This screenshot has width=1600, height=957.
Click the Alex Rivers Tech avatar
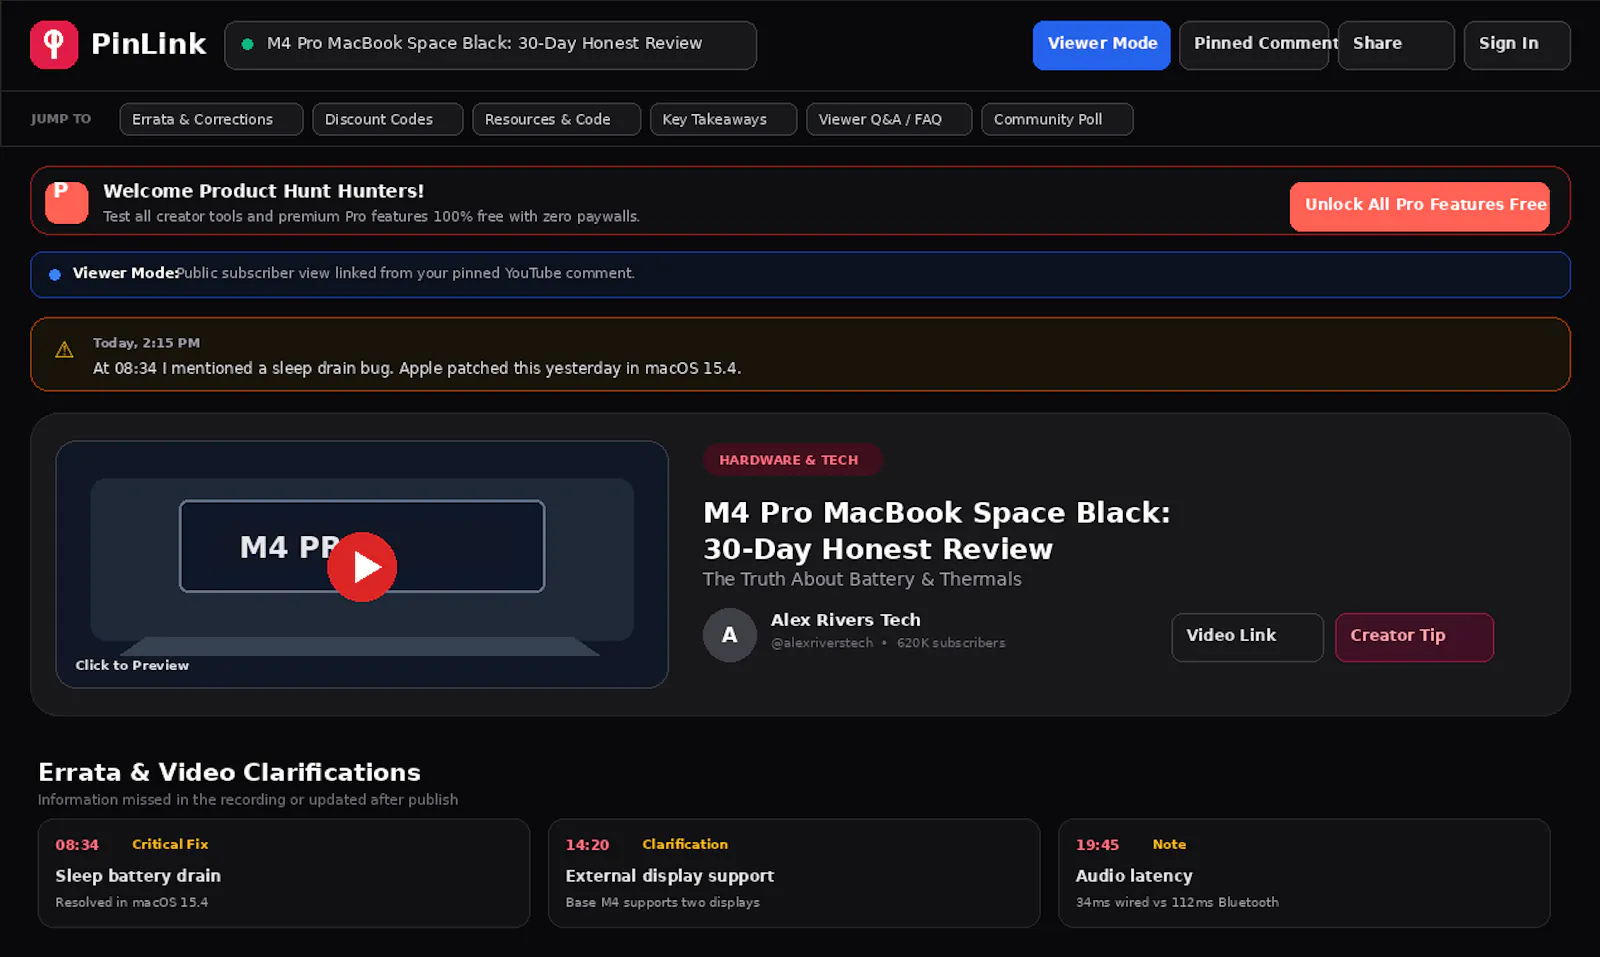[x=730, y=635]
